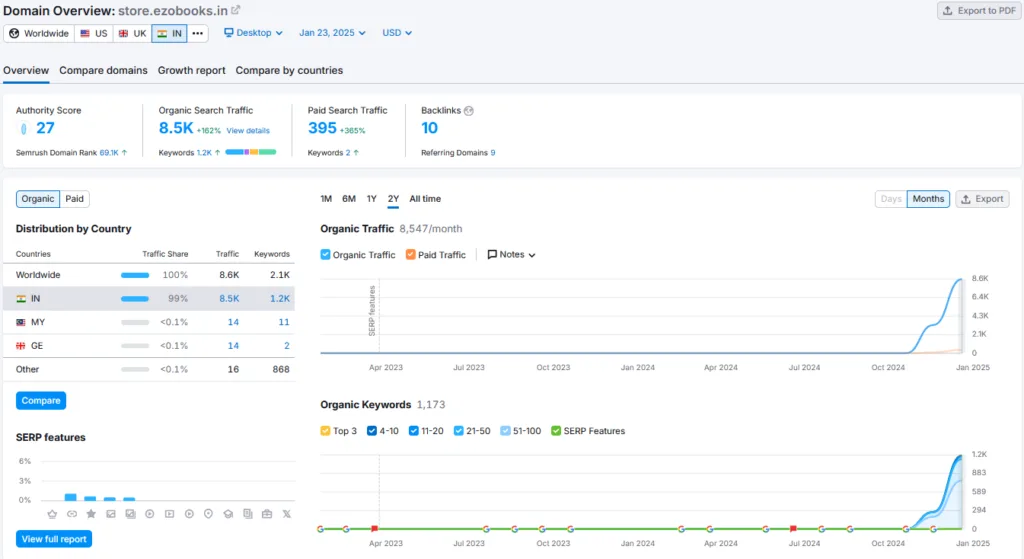Click the knowledge panel graduation cap icon
Viewport: 1024px width, 559px height.
pos(228,514)
